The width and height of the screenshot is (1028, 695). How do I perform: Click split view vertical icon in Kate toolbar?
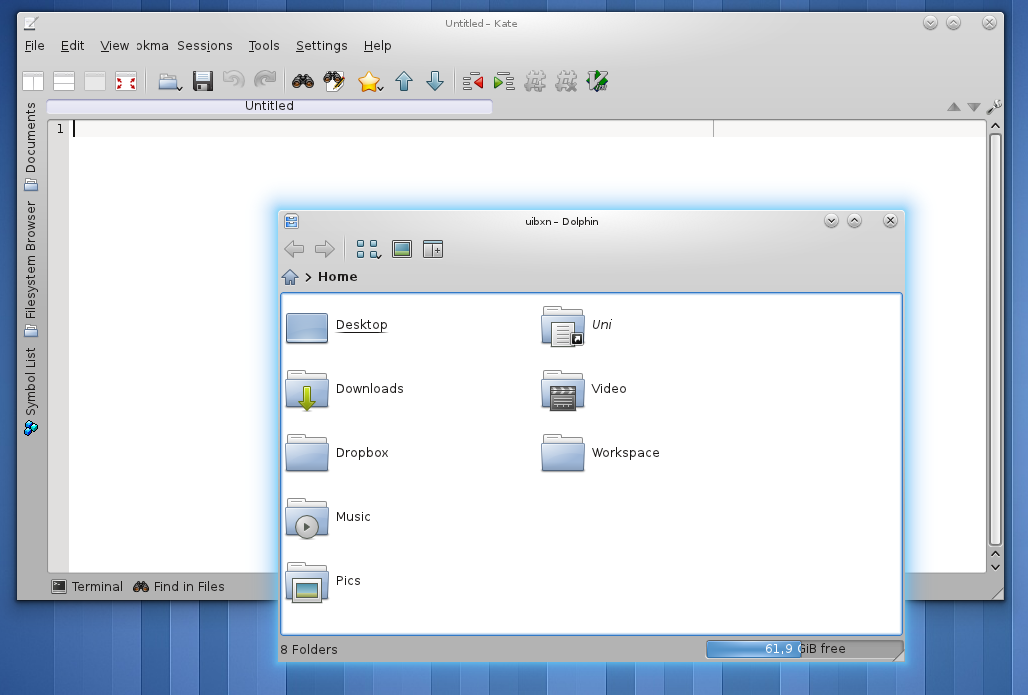(33, 81)
